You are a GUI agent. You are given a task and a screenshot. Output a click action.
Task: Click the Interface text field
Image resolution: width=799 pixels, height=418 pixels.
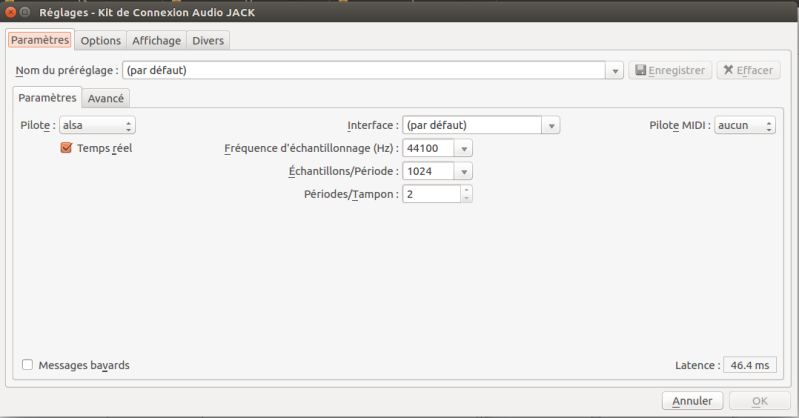[x=472, y=125]
